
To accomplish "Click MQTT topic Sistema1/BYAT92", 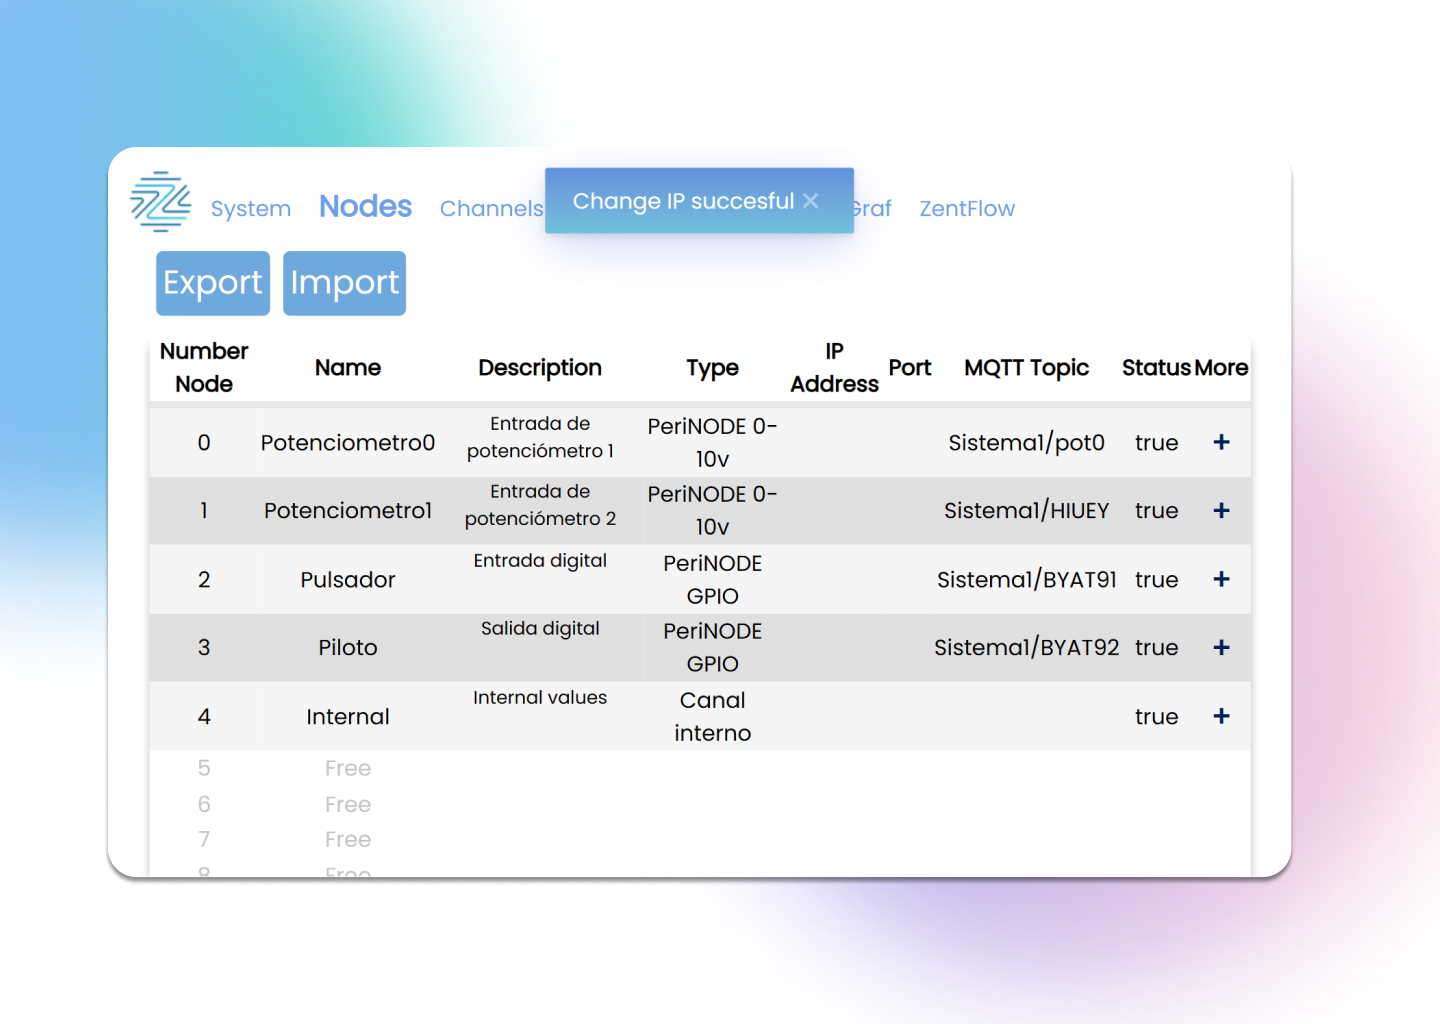I will click(1027, 648).
